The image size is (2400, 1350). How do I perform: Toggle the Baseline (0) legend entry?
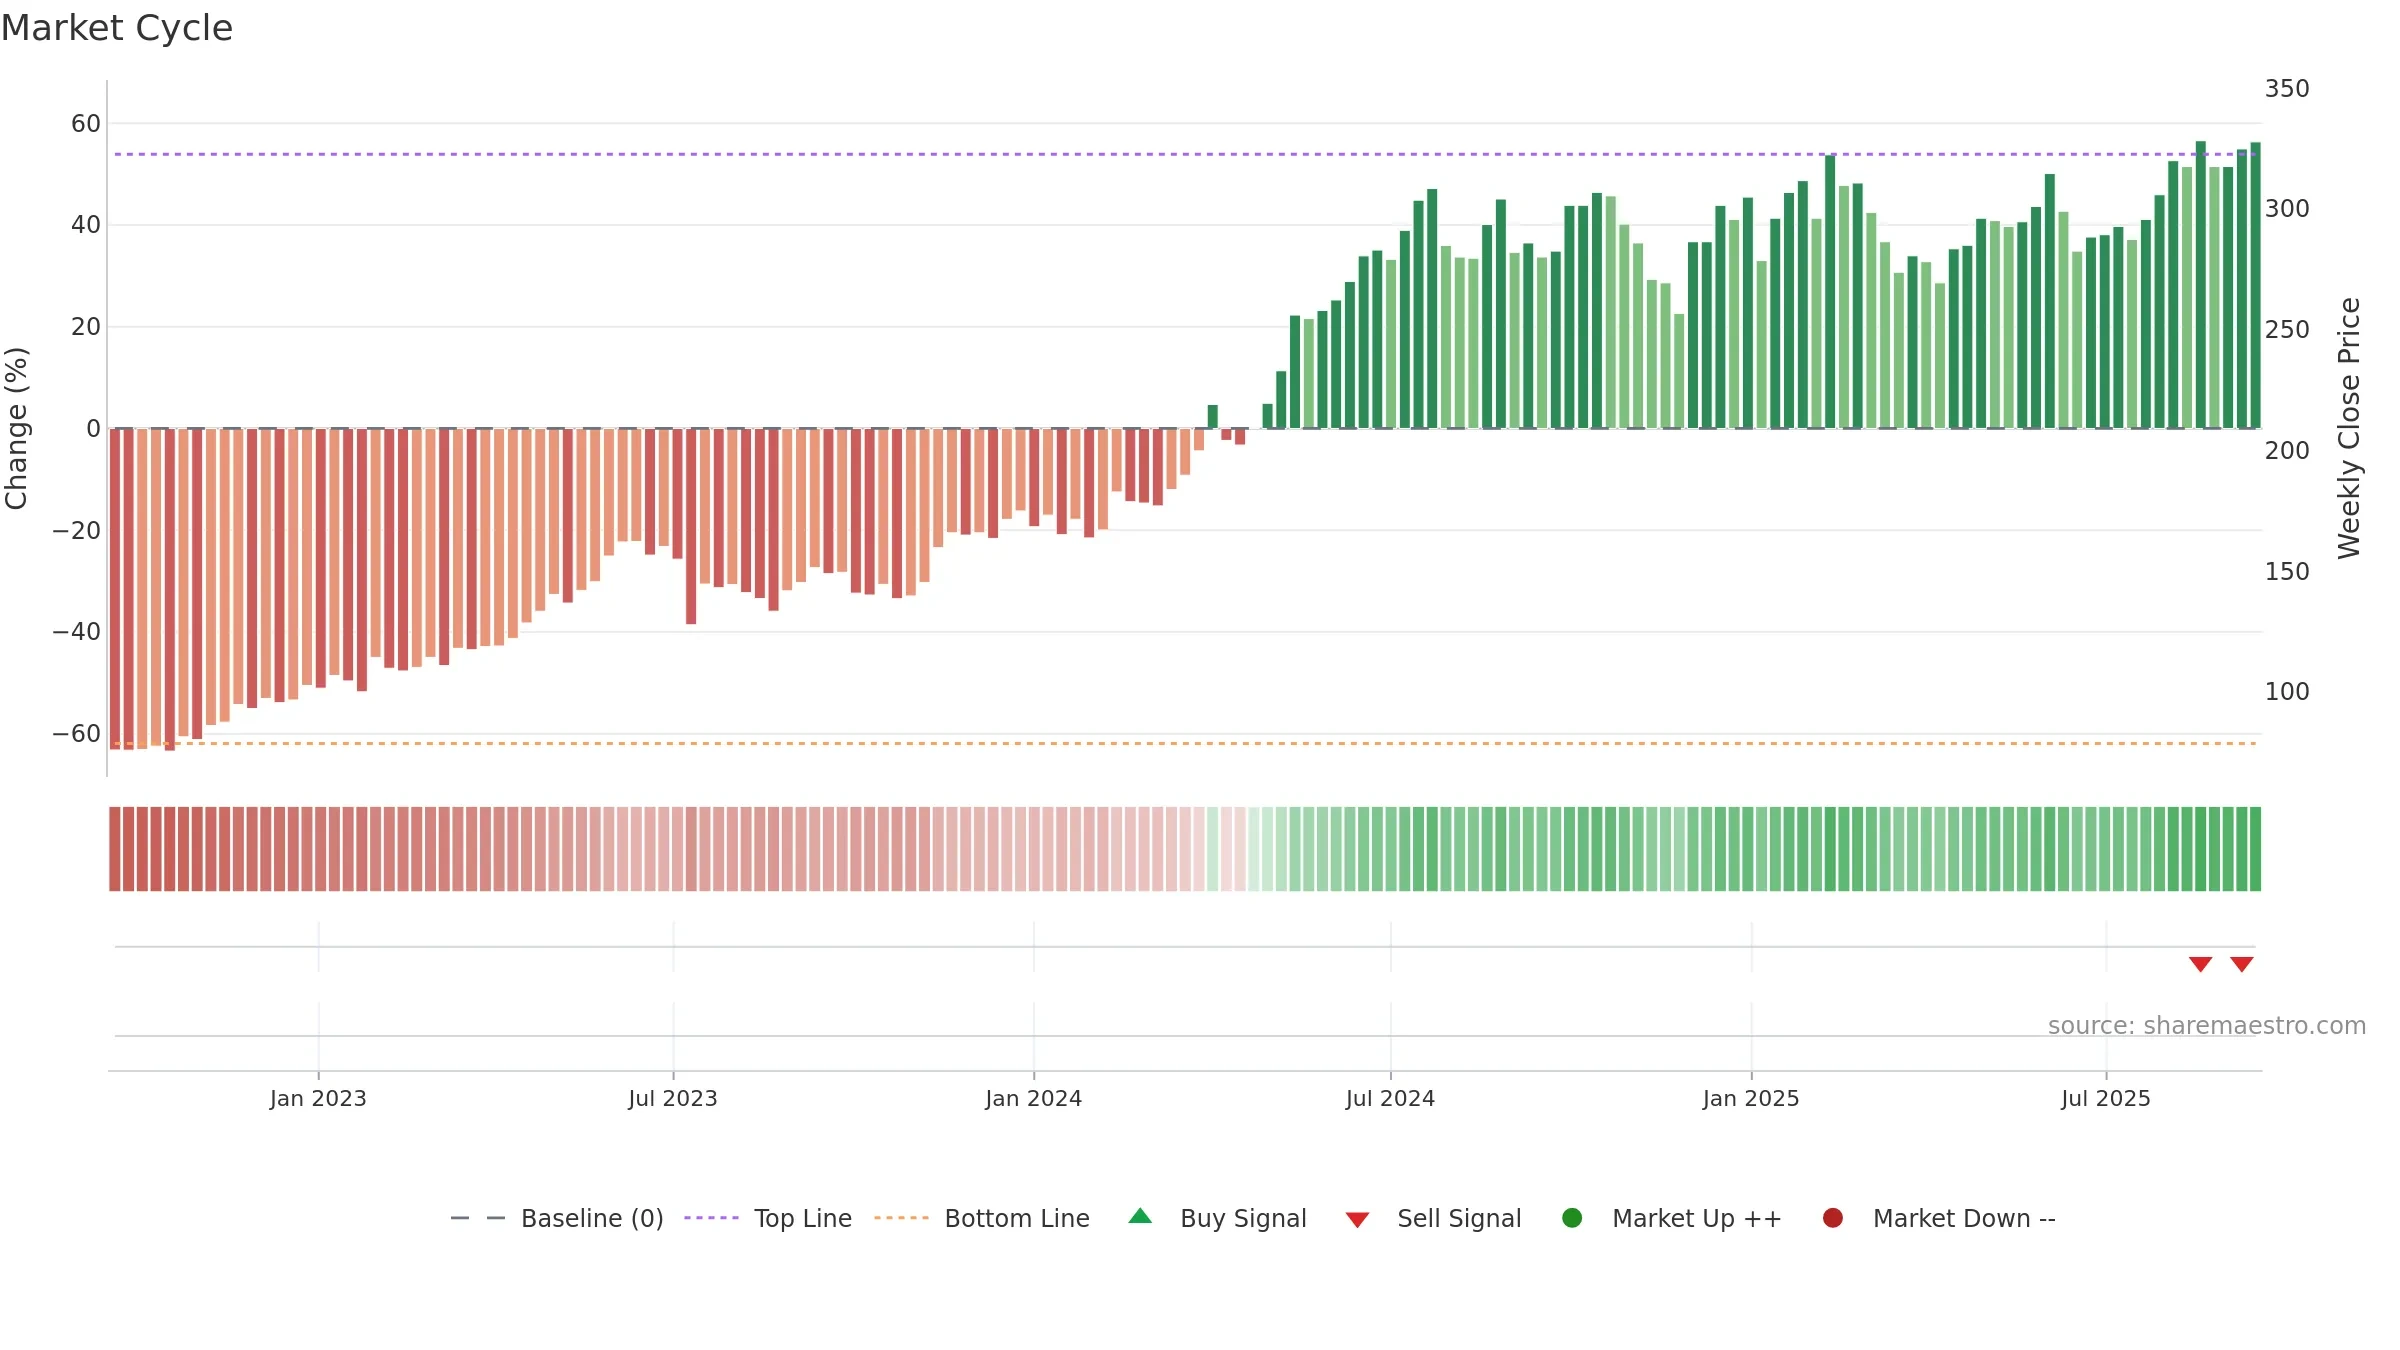pyautogui.click(x=592, y=1218)
